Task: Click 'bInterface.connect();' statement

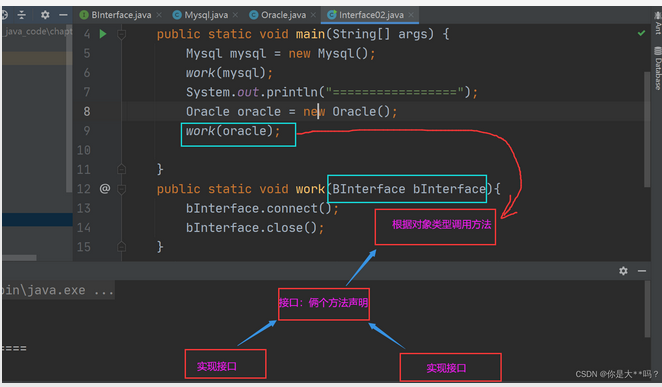Action: [262, 208]
